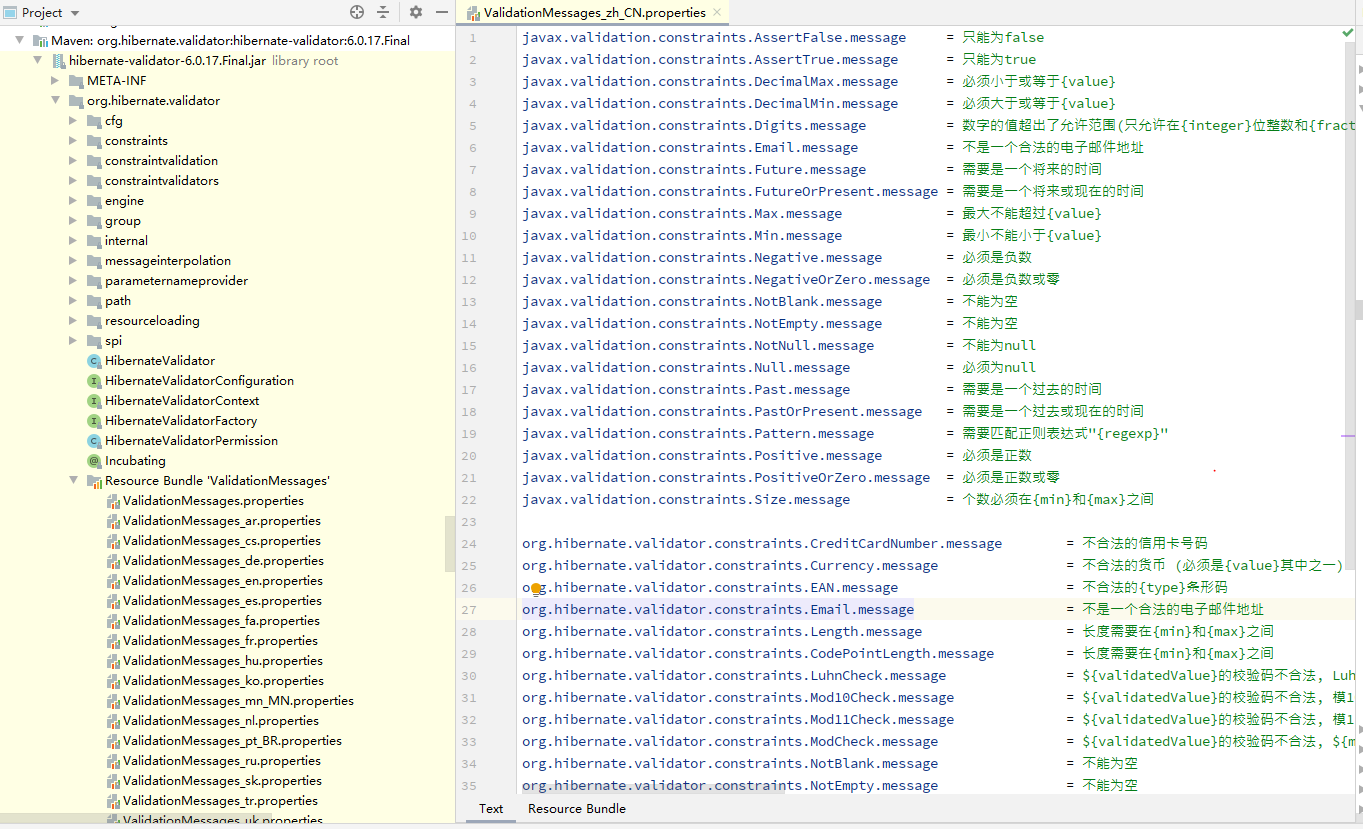Click the Maven library icon in tree

click(41, 41)
